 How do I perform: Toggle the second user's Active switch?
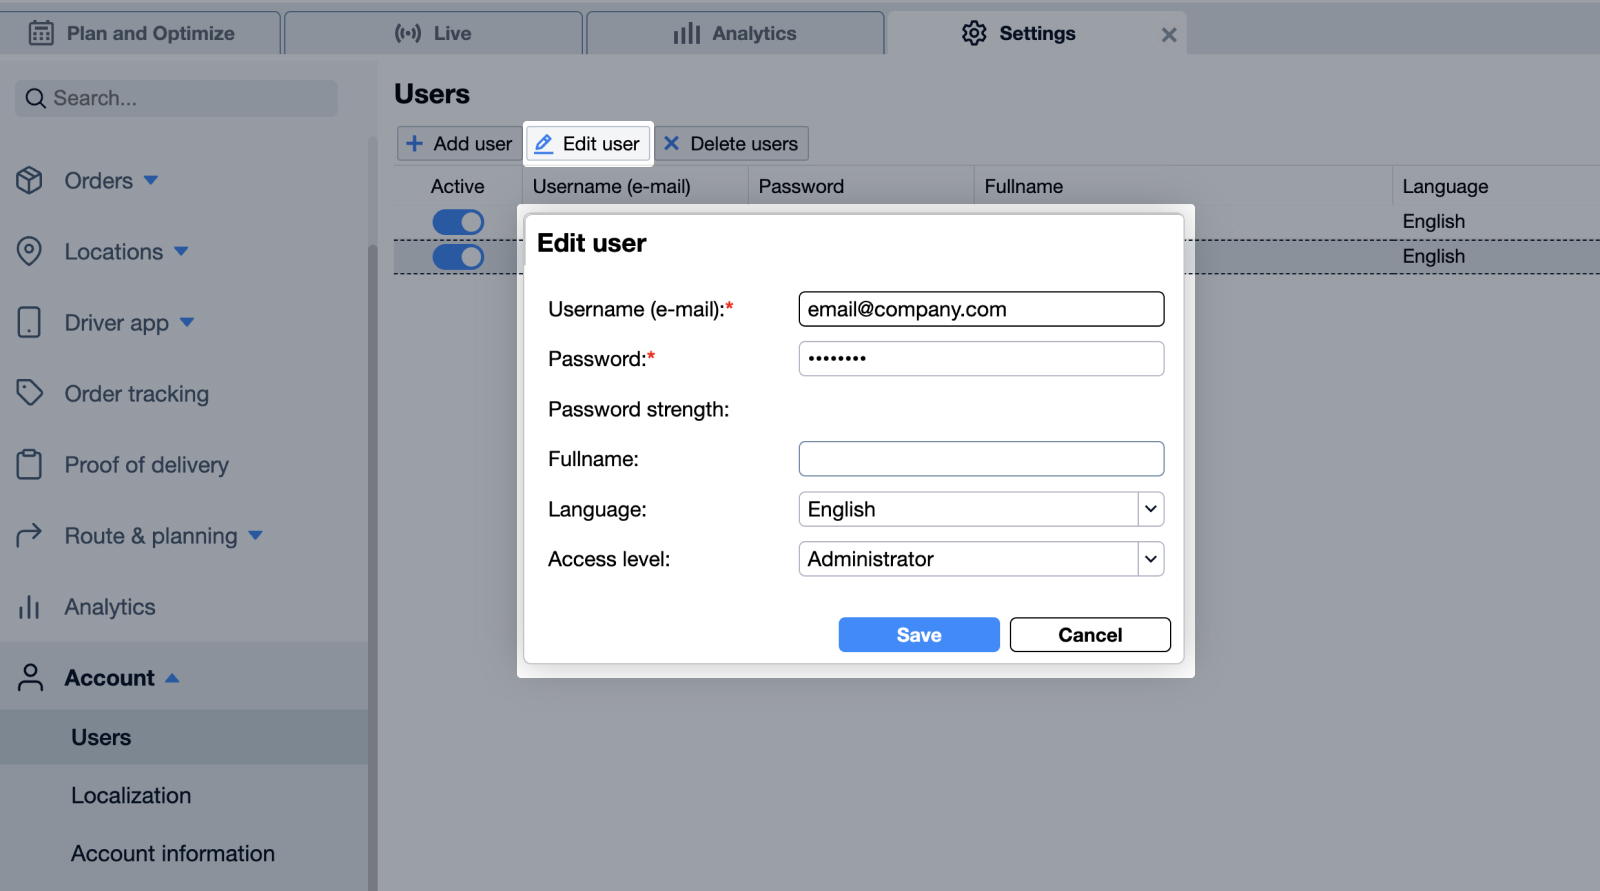458,257
